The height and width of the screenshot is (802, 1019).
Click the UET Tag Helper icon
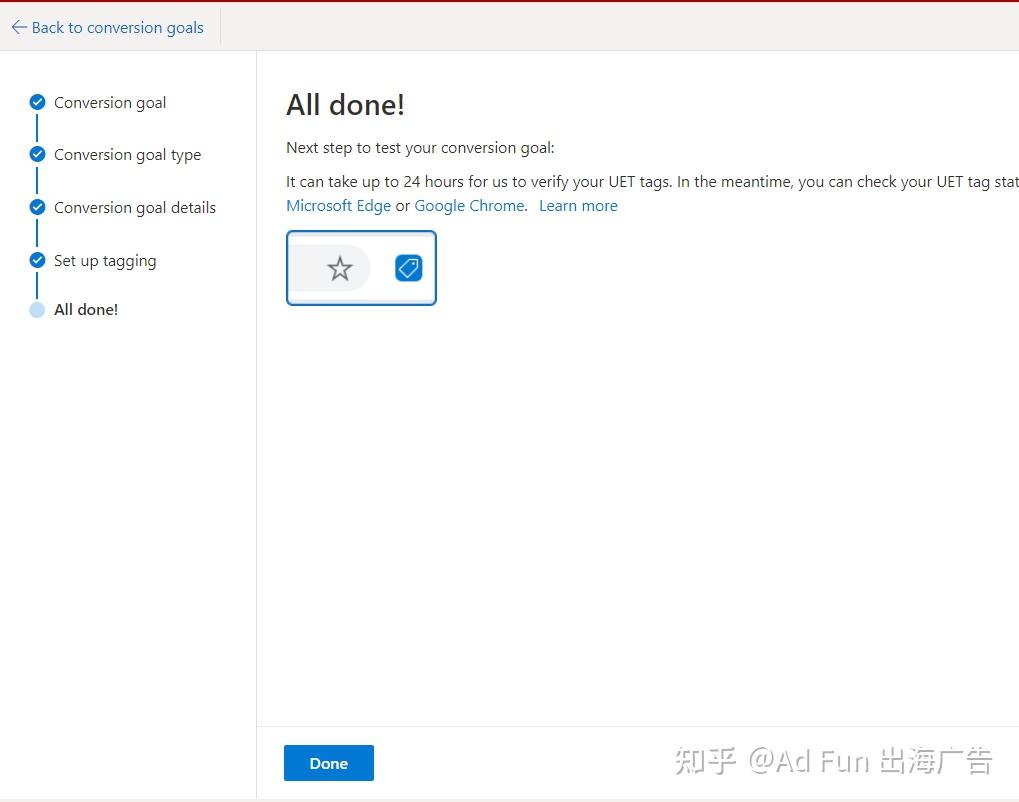(x=409, y=268)
